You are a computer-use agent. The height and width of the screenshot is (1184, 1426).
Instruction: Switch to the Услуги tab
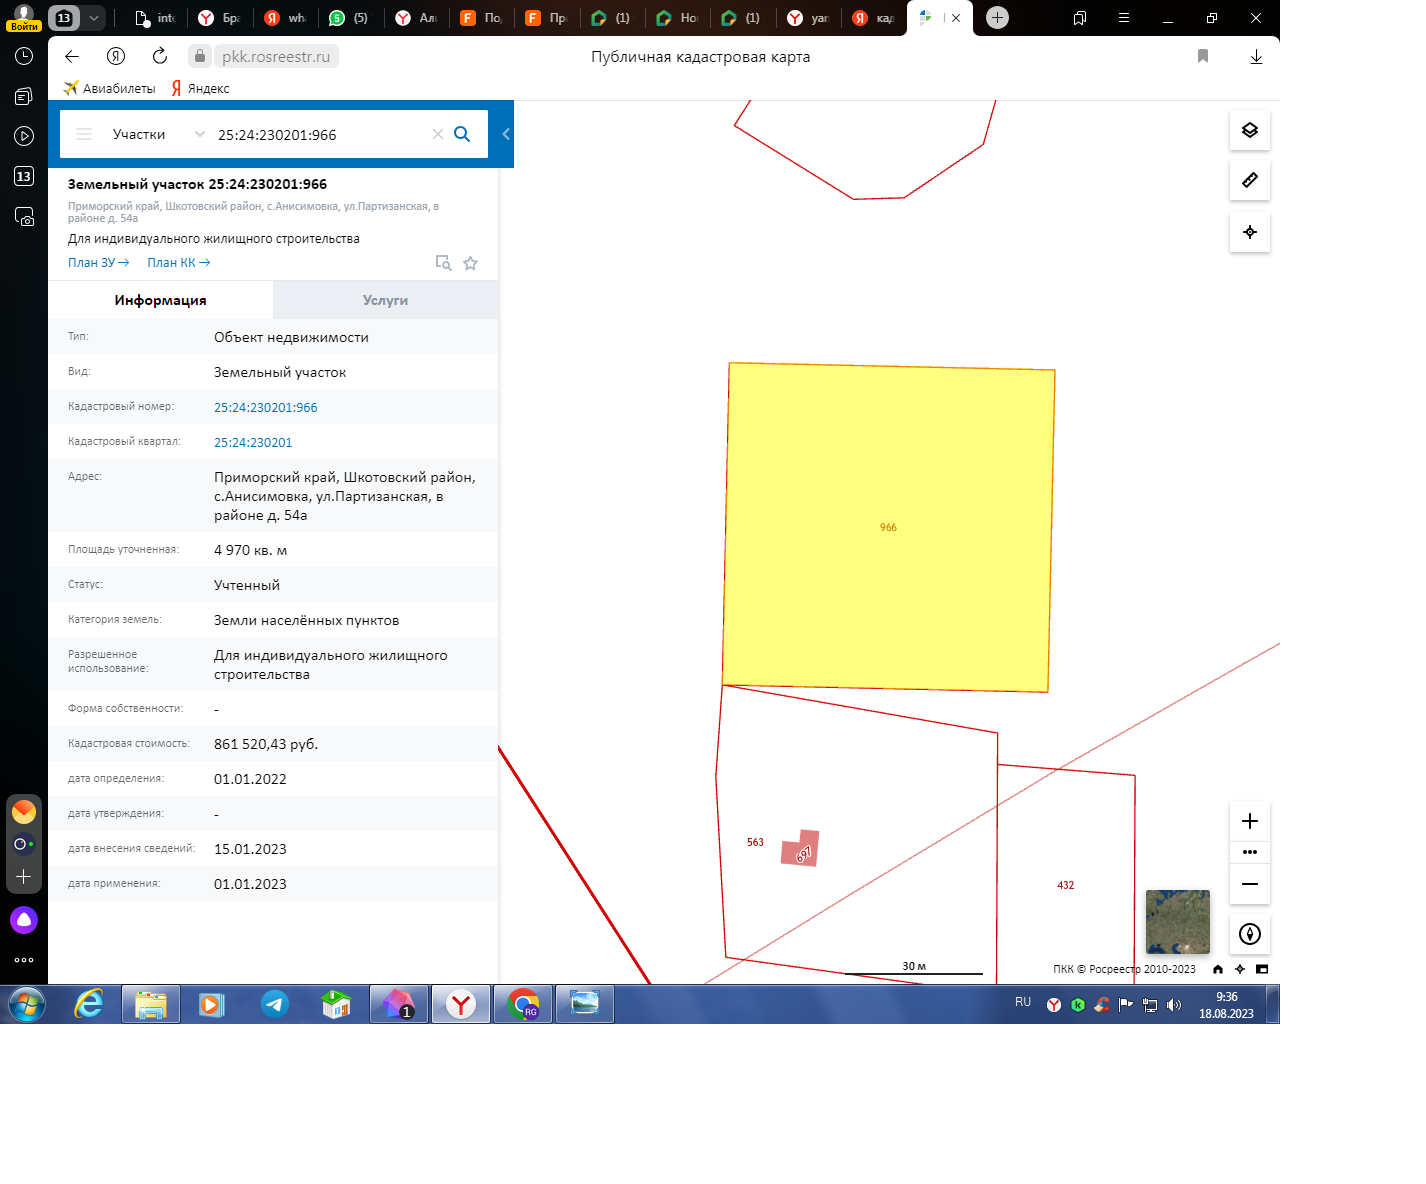tap(385, 300)
